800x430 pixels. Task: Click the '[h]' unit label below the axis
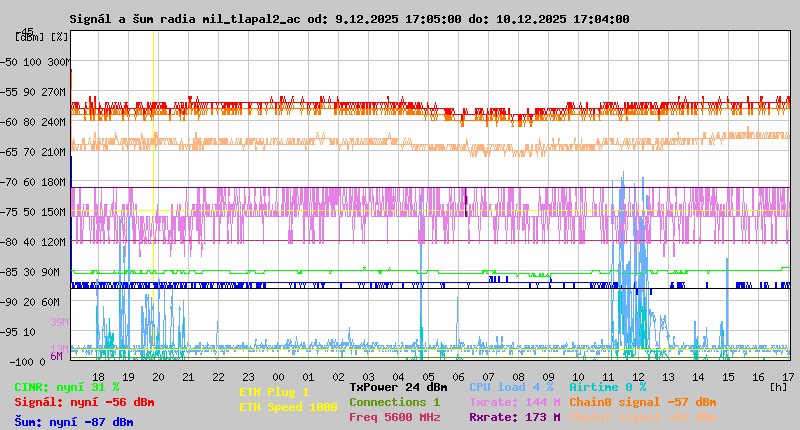pos(779,387)
